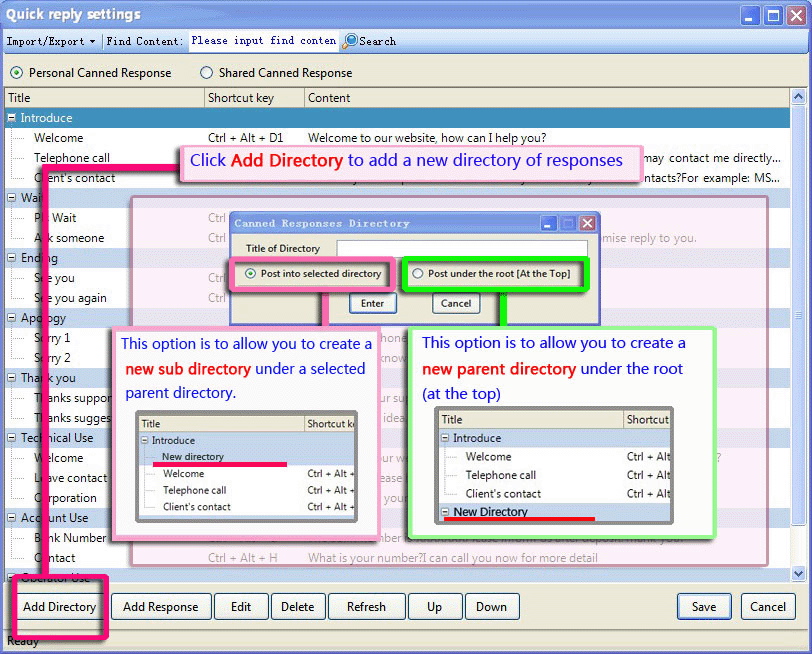Image resolution: width=812 pixels, height=654 pixels.
Task: Minimize the Quick reply settings window
Action: (x=749, y=16)
